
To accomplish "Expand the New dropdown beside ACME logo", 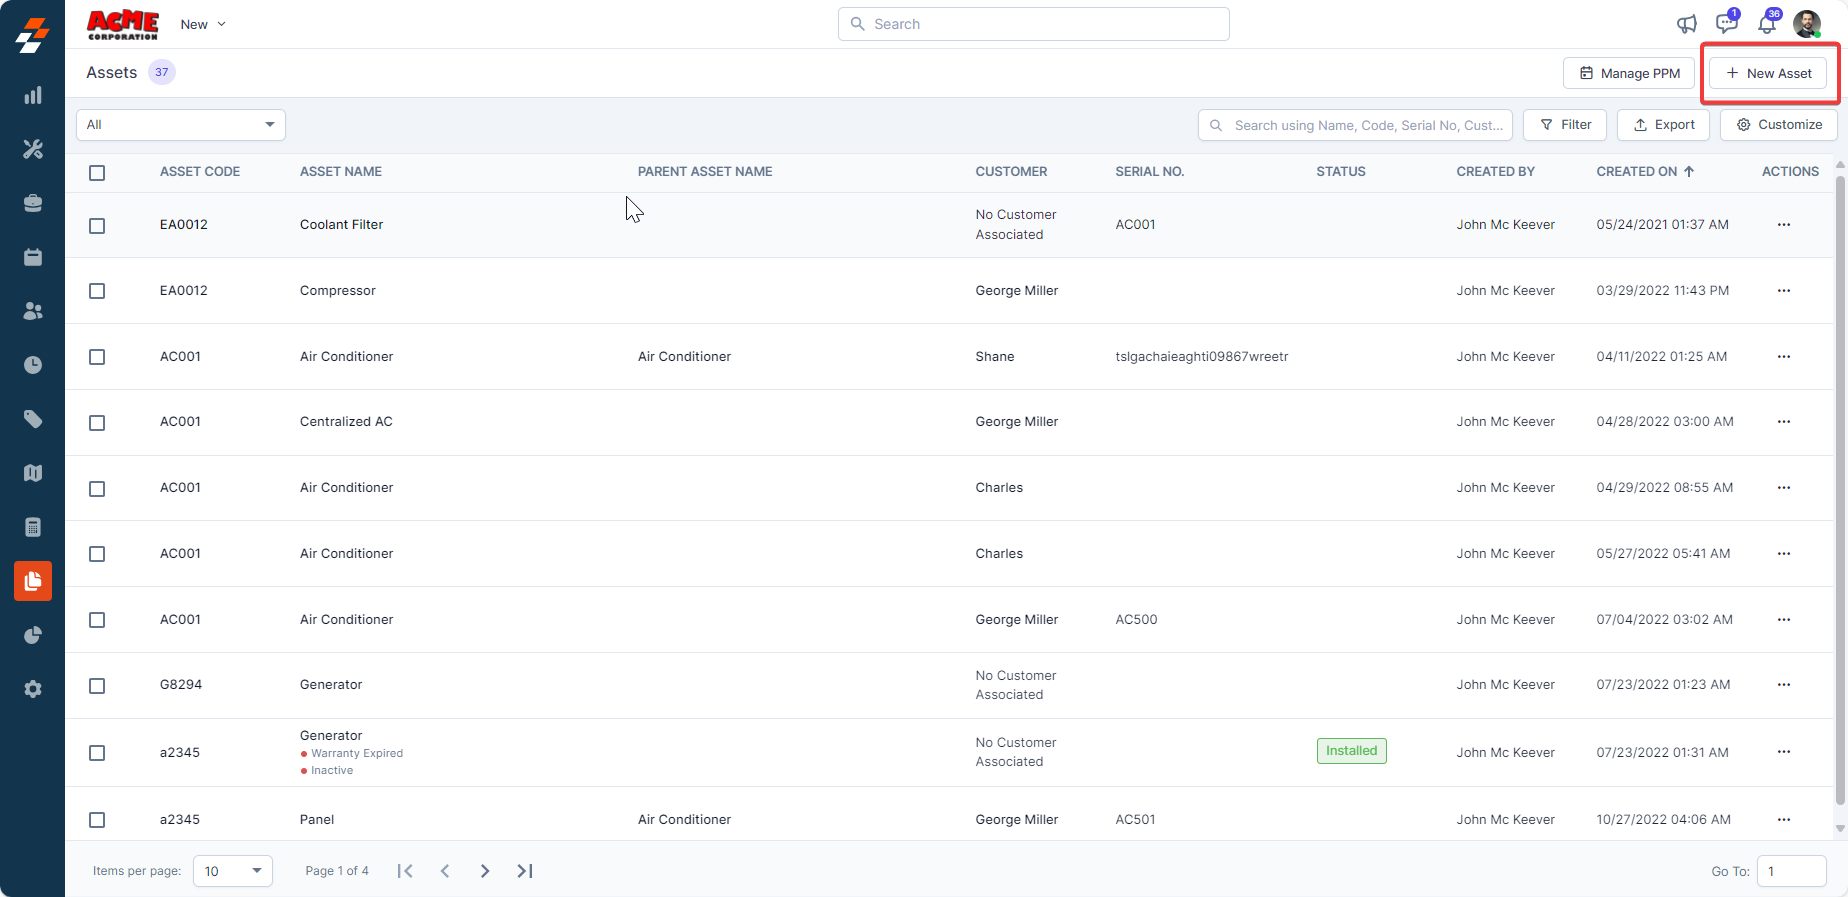I will coord(203,24).
